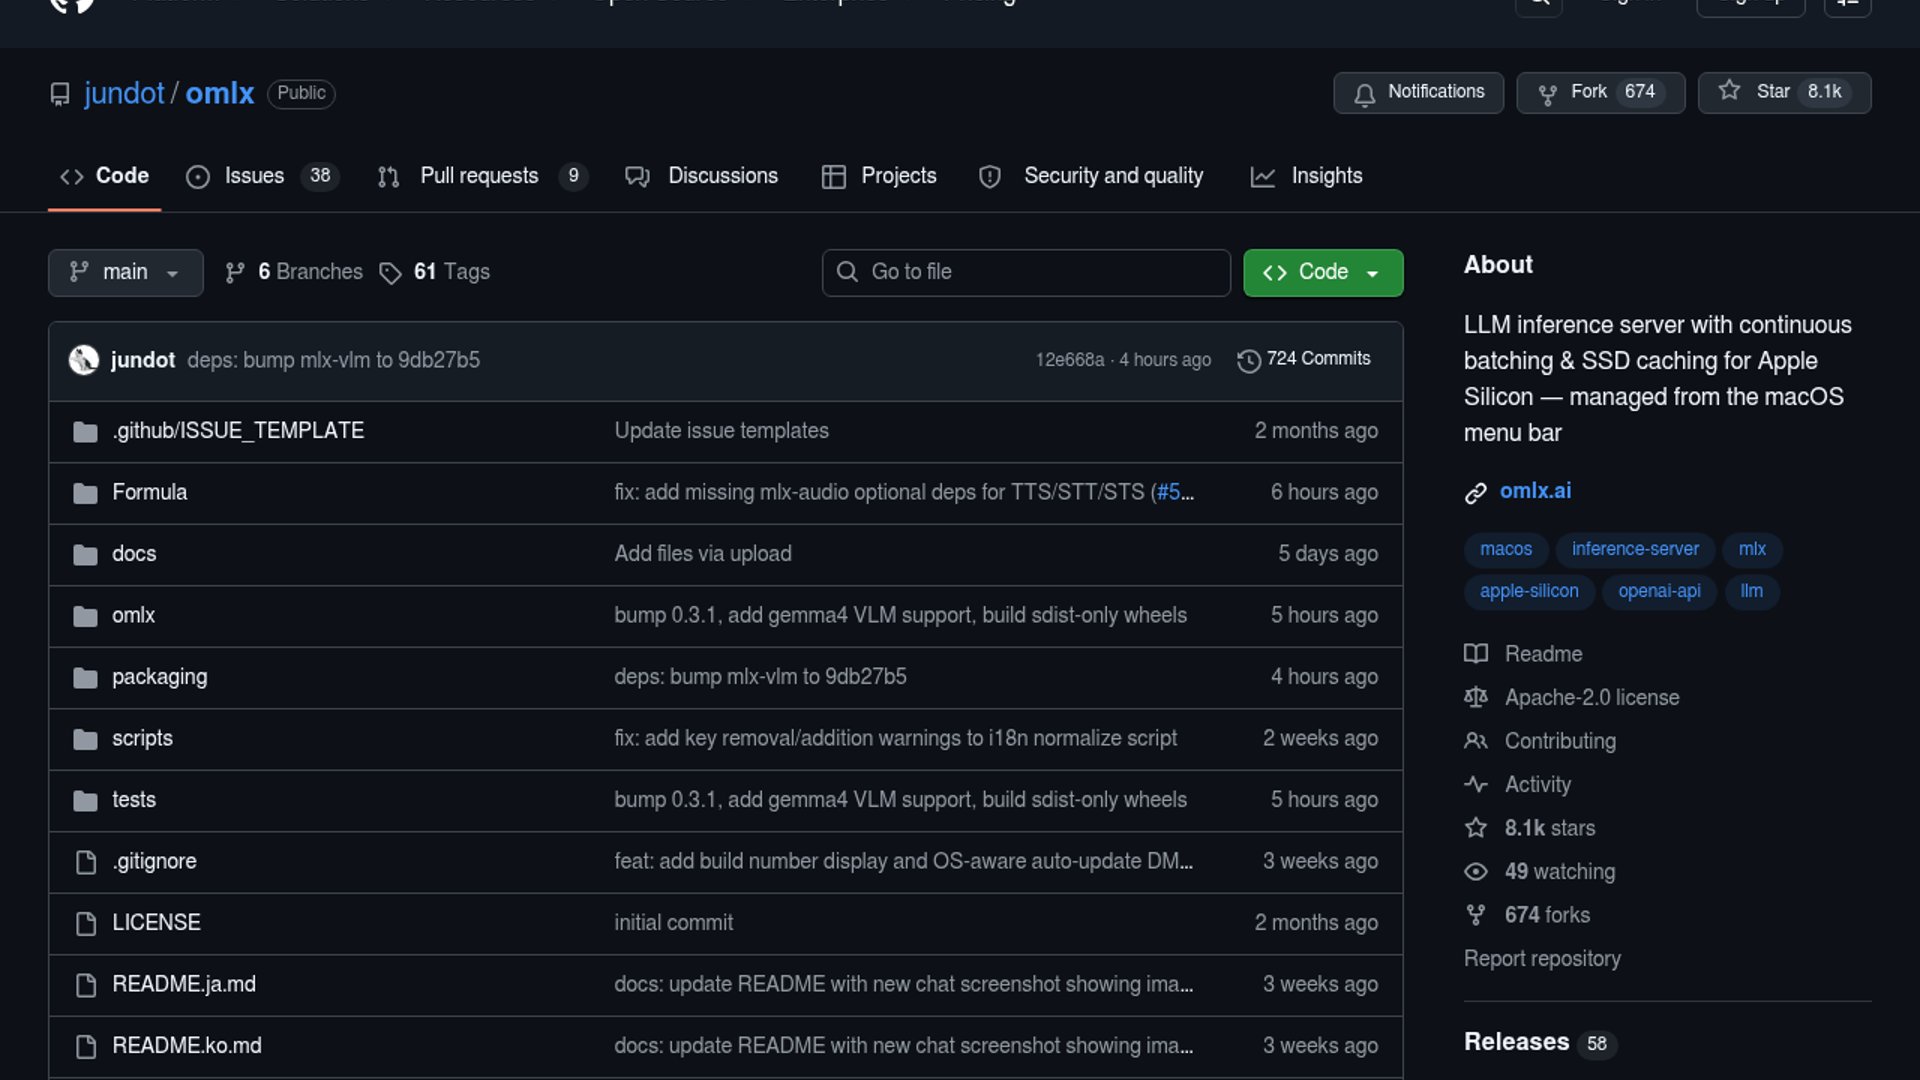Open the main branch dropdown

pyautogui.click(x=125, y=273)
